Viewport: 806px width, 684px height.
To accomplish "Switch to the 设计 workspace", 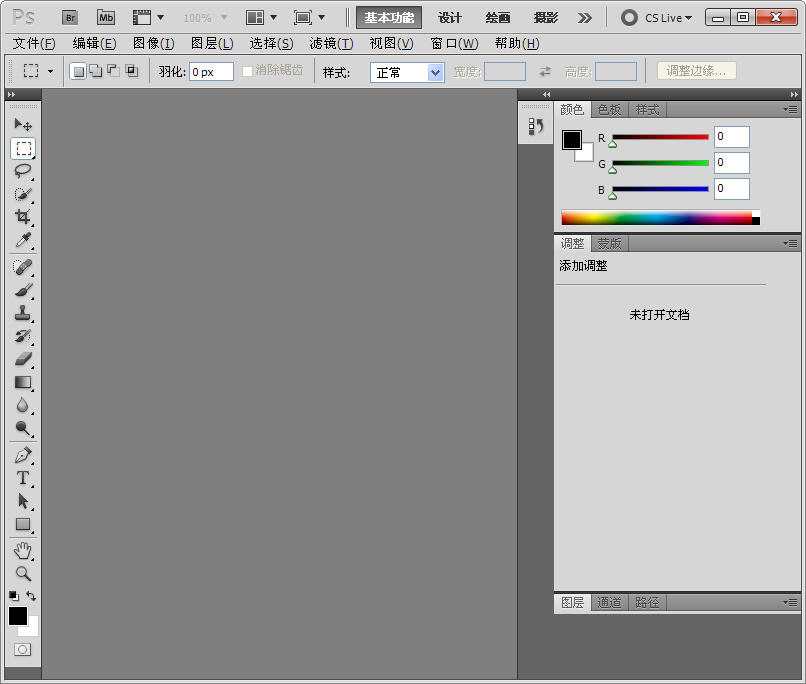I will 450,18.
